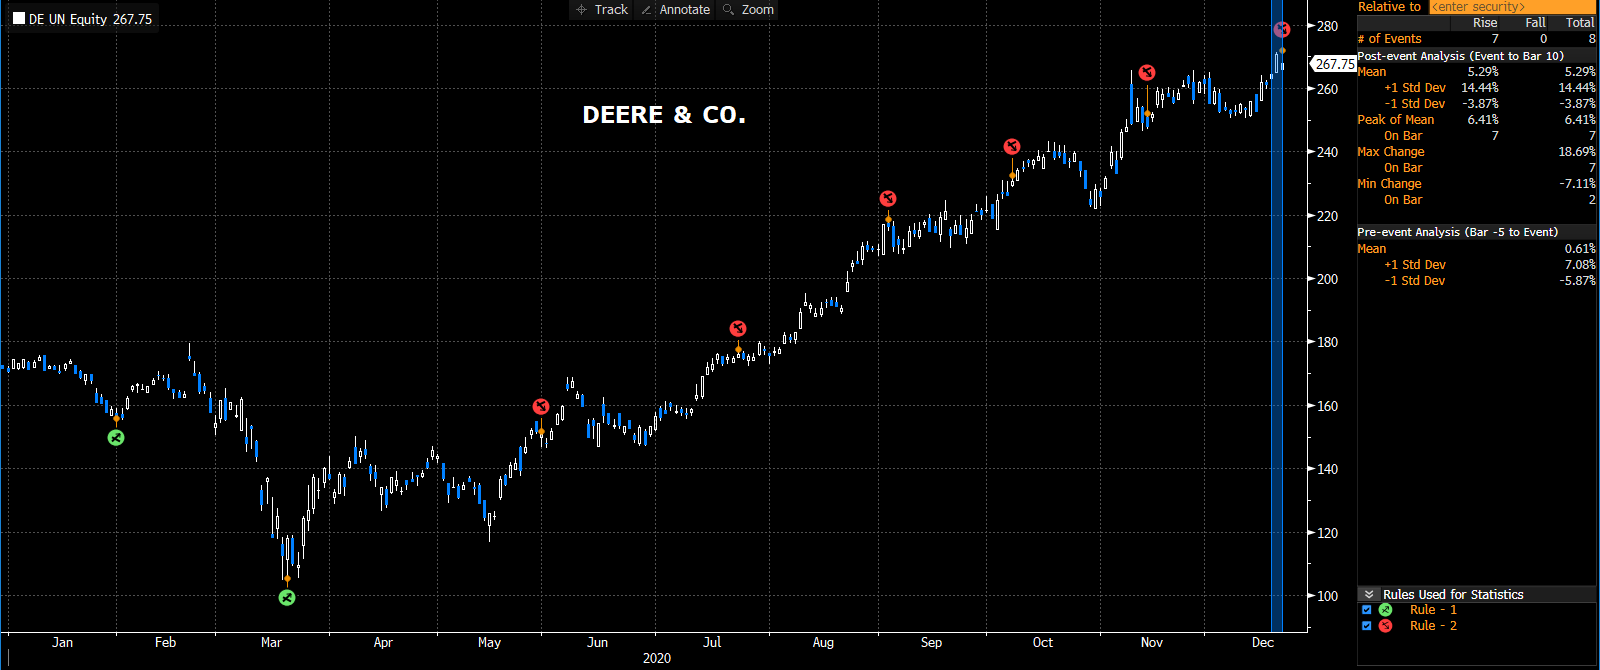This screenshot has width=1600, height=670.
Task: Click the 0.61% pre-event Mean value
Action: click(1580, 249)
